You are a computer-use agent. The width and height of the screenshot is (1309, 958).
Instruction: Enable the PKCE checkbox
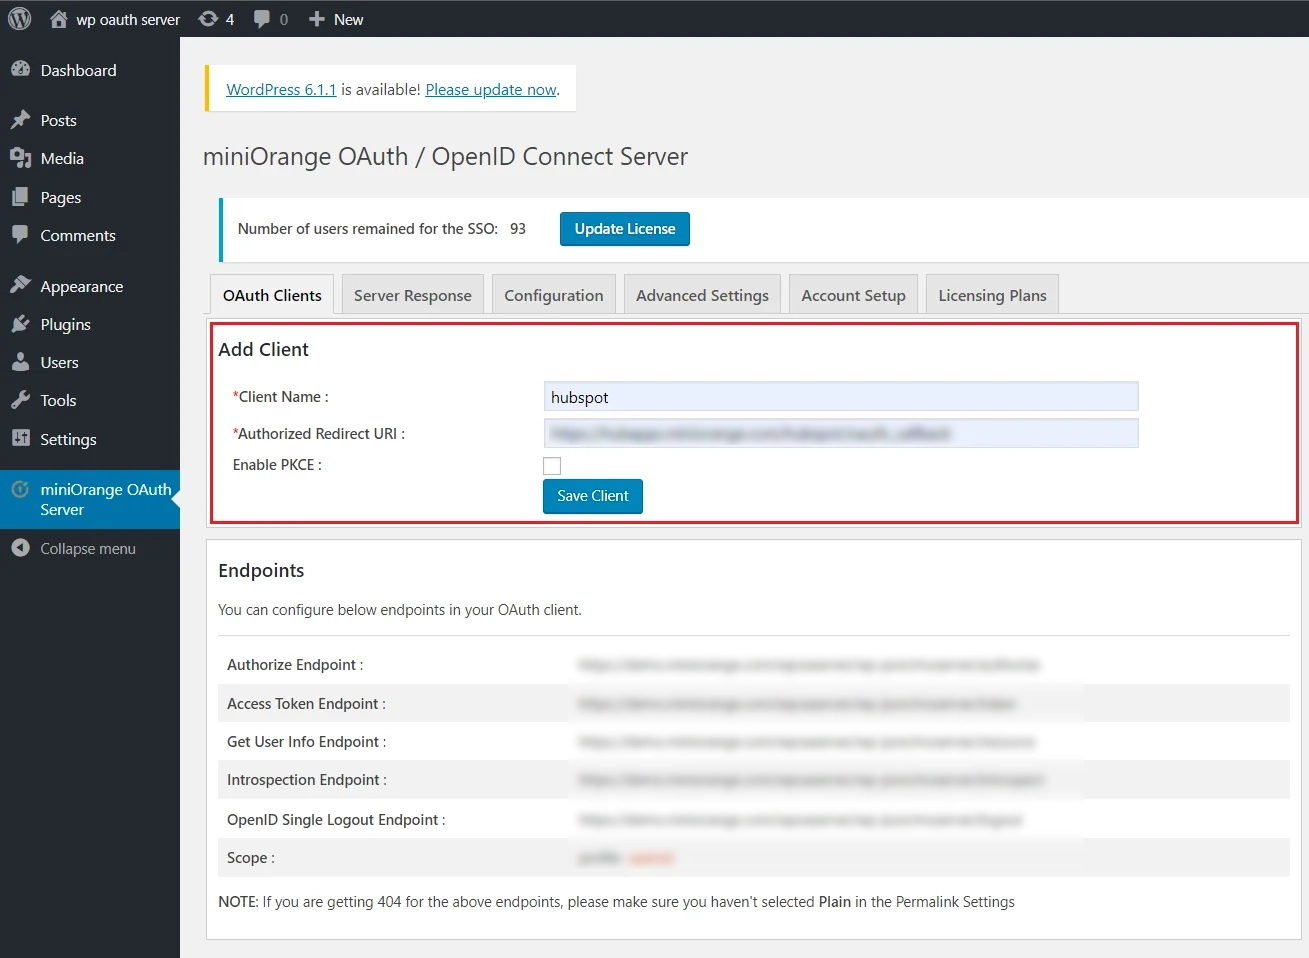click(x=552, y=466)
